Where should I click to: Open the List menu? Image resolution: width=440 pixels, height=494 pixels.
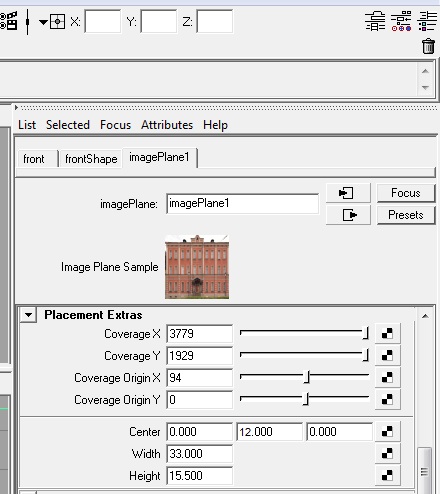tap(27, 125)
